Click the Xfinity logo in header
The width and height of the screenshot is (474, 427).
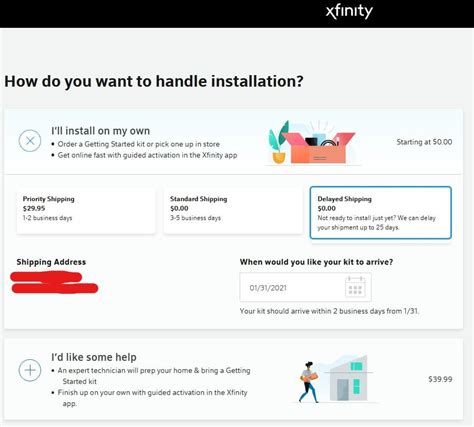coord(349,12)
